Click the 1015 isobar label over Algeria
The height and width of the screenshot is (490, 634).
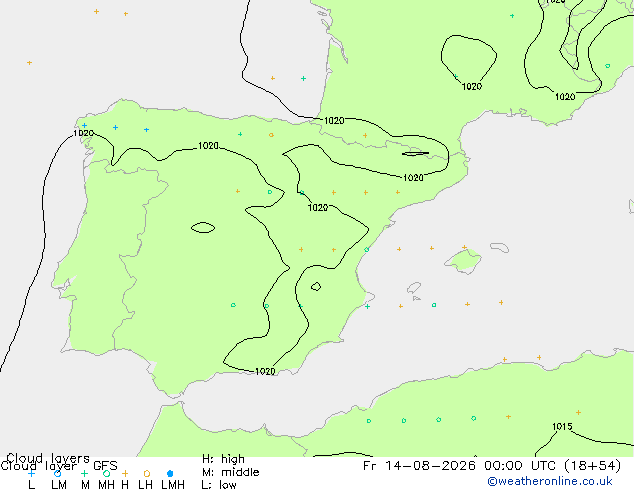click(x=562, y=427)
